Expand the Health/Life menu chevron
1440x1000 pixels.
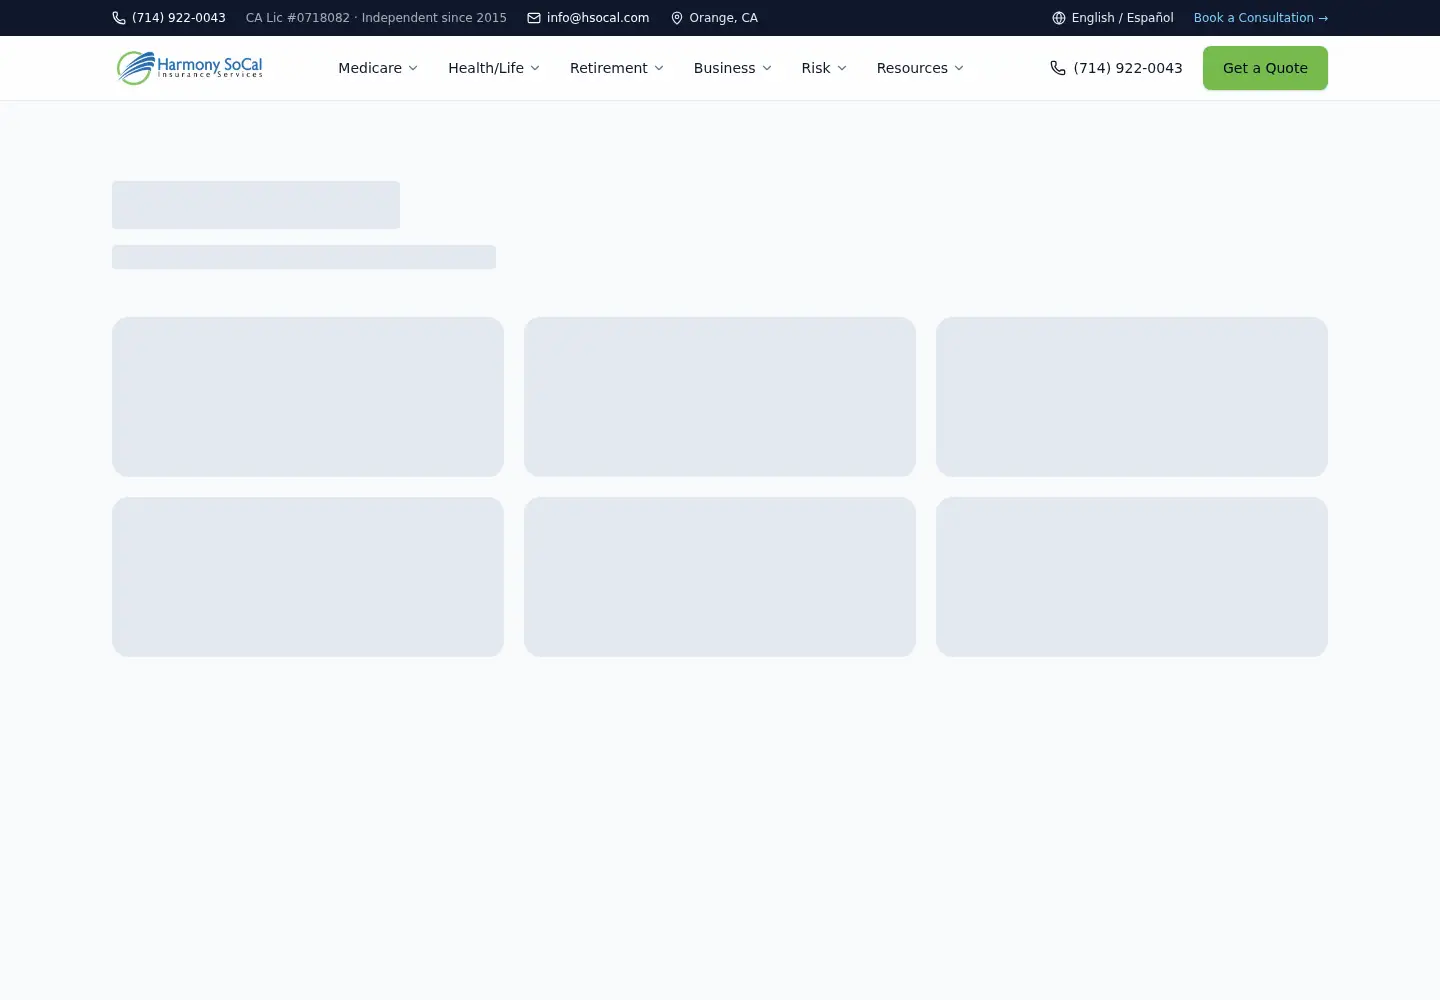pos(535,68)
